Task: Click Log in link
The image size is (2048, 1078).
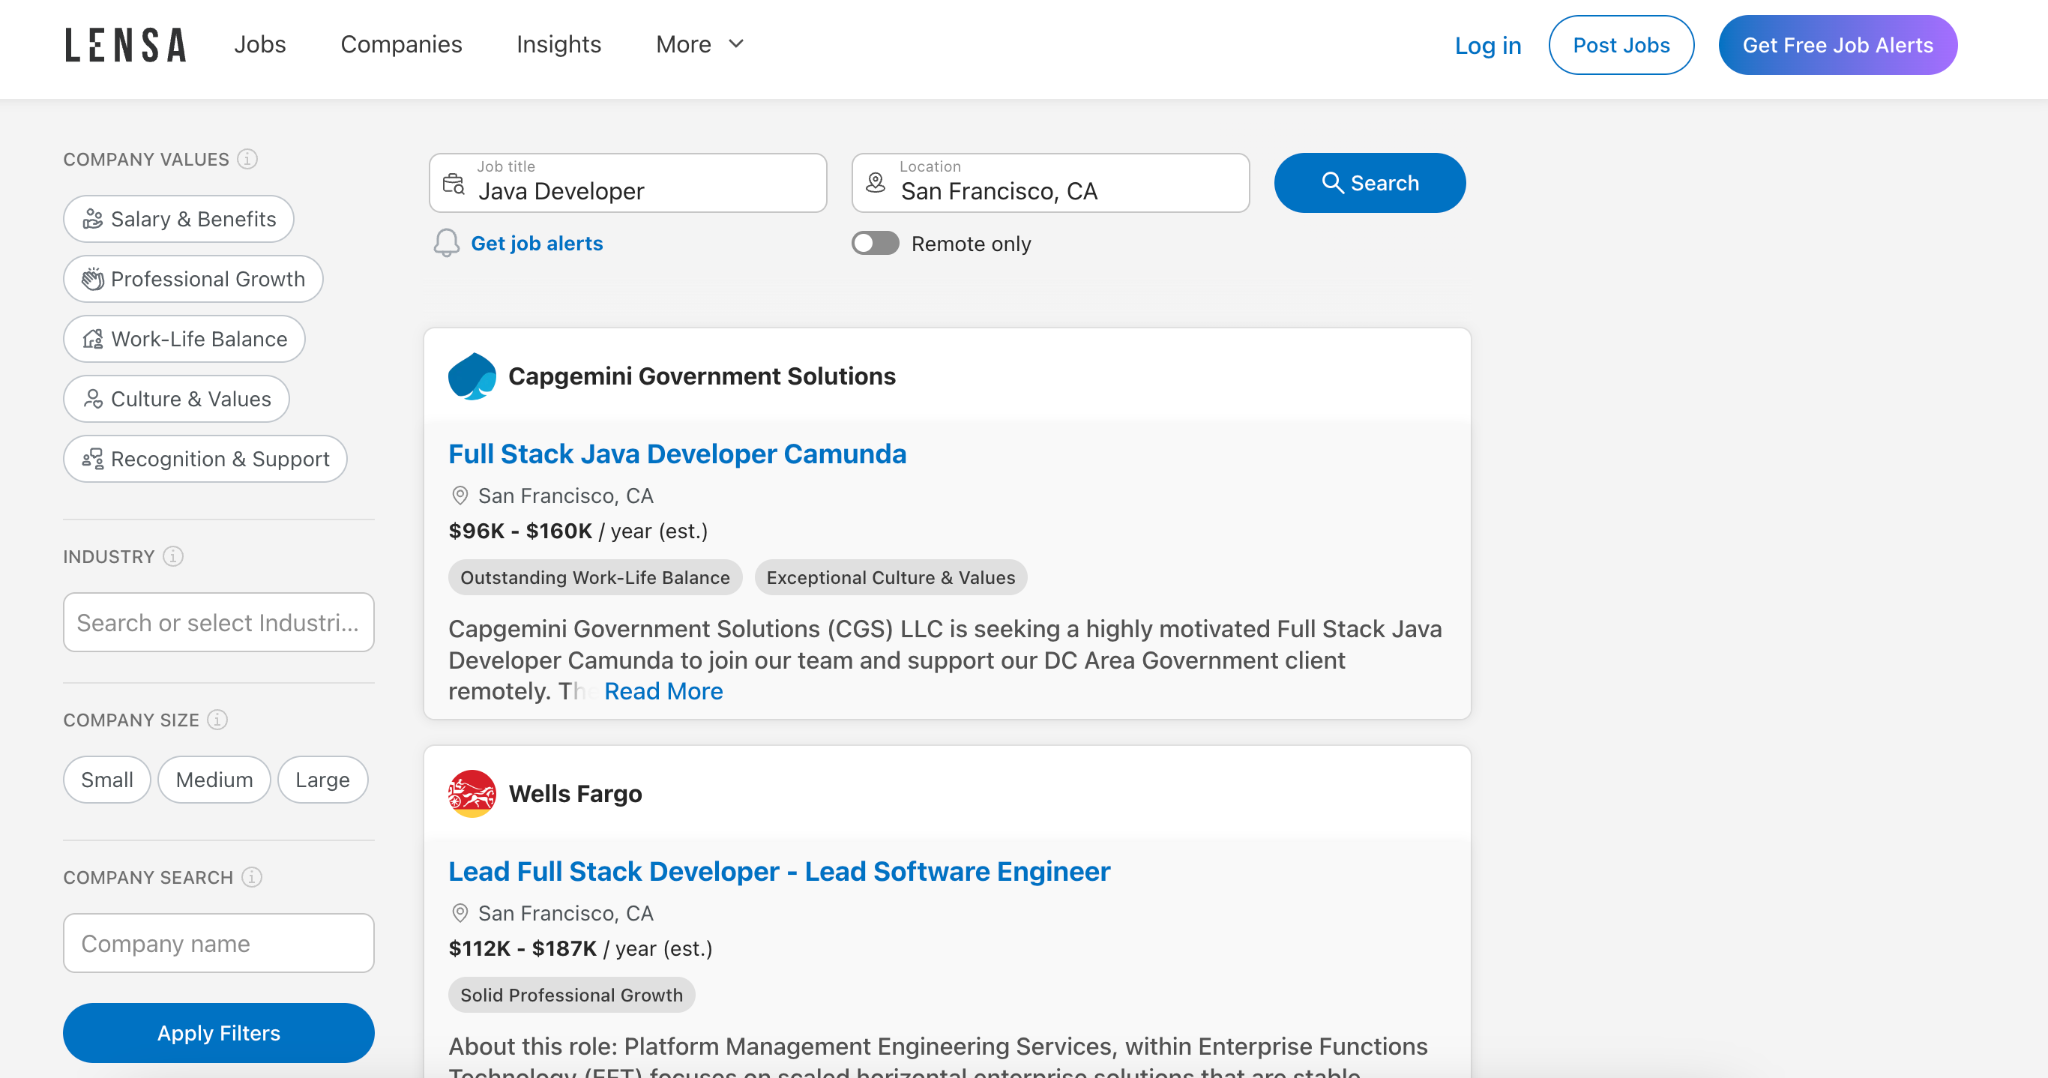Action: (x=1488, y=45)
